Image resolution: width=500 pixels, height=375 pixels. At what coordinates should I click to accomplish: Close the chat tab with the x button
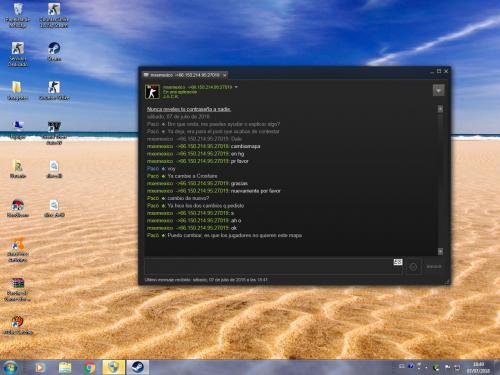(225, 75)
